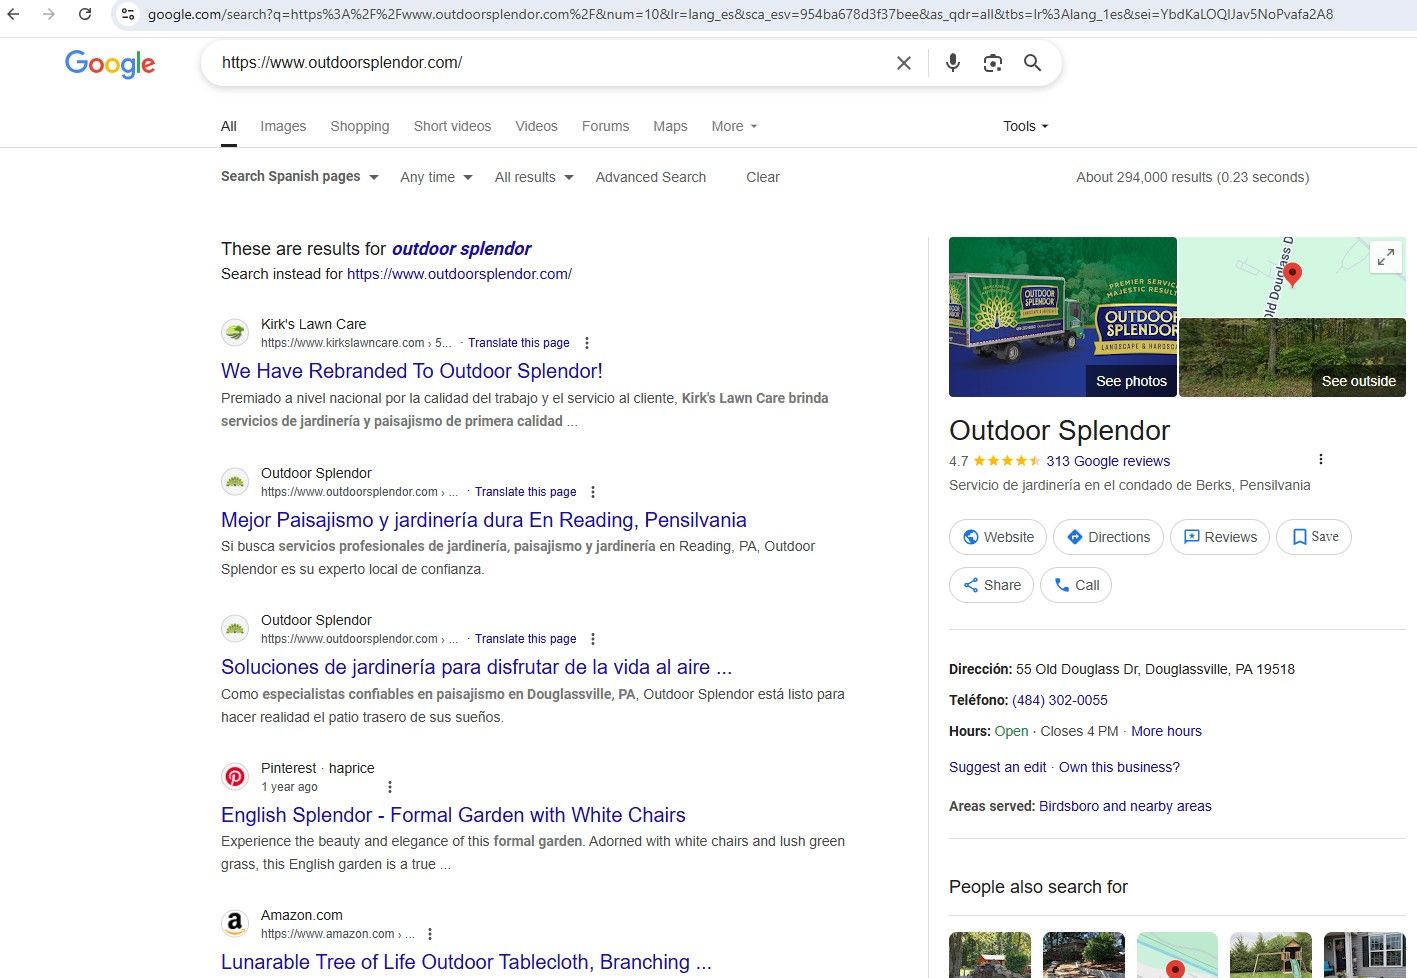Click the browser back arrow
The height and width of the screenshot is (978, 1417).
14,14
